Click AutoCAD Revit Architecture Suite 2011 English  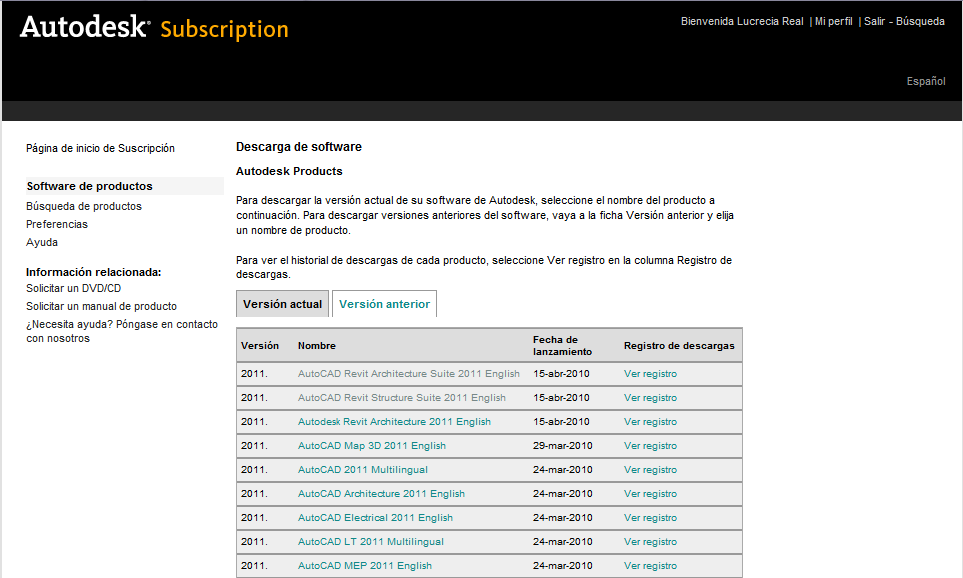pos(408,373)
